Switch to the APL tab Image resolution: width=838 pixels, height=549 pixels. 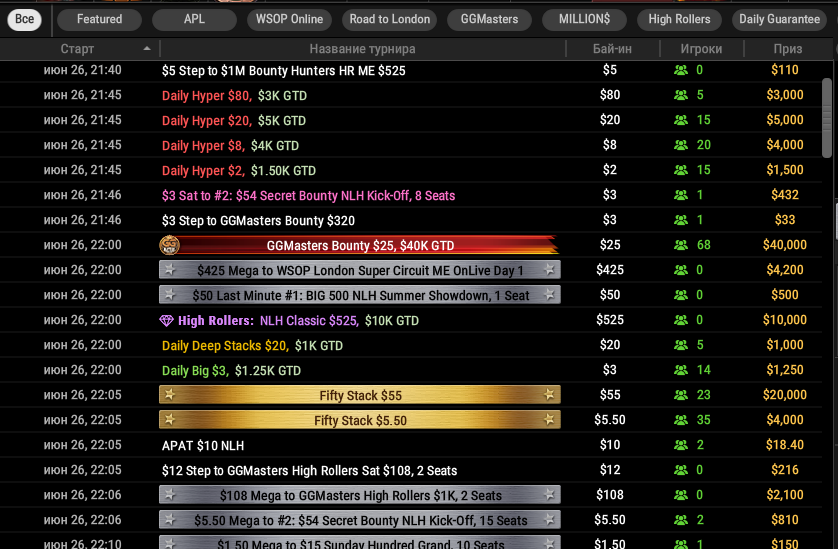tap(194, 19)
